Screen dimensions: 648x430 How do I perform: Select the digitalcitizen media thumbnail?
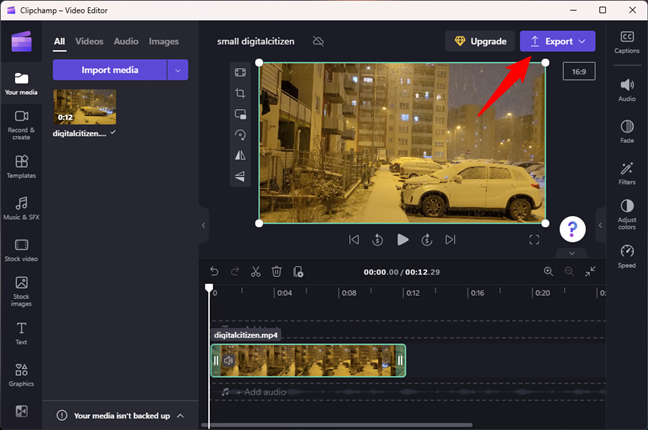(x=84, y=107)
